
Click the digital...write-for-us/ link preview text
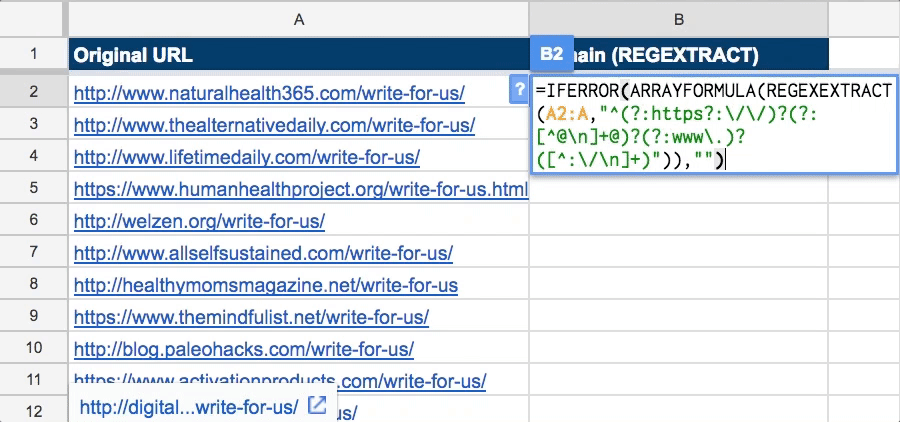189,407
